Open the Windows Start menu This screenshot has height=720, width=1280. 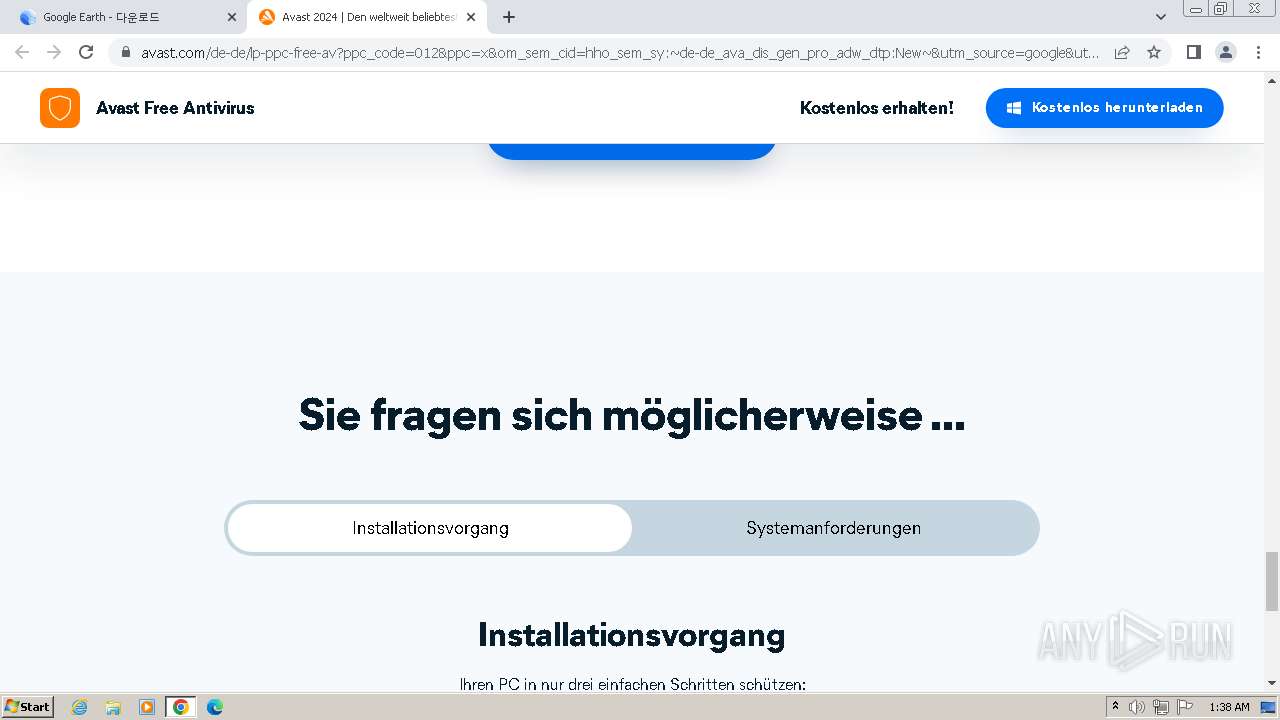(27, 707)
